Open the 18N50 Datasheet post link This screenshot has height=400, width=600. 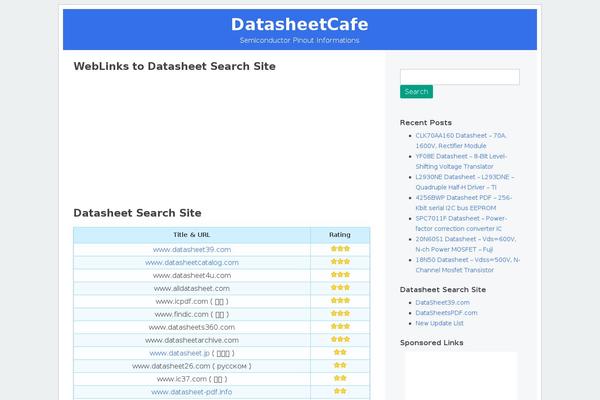[467, 265]
